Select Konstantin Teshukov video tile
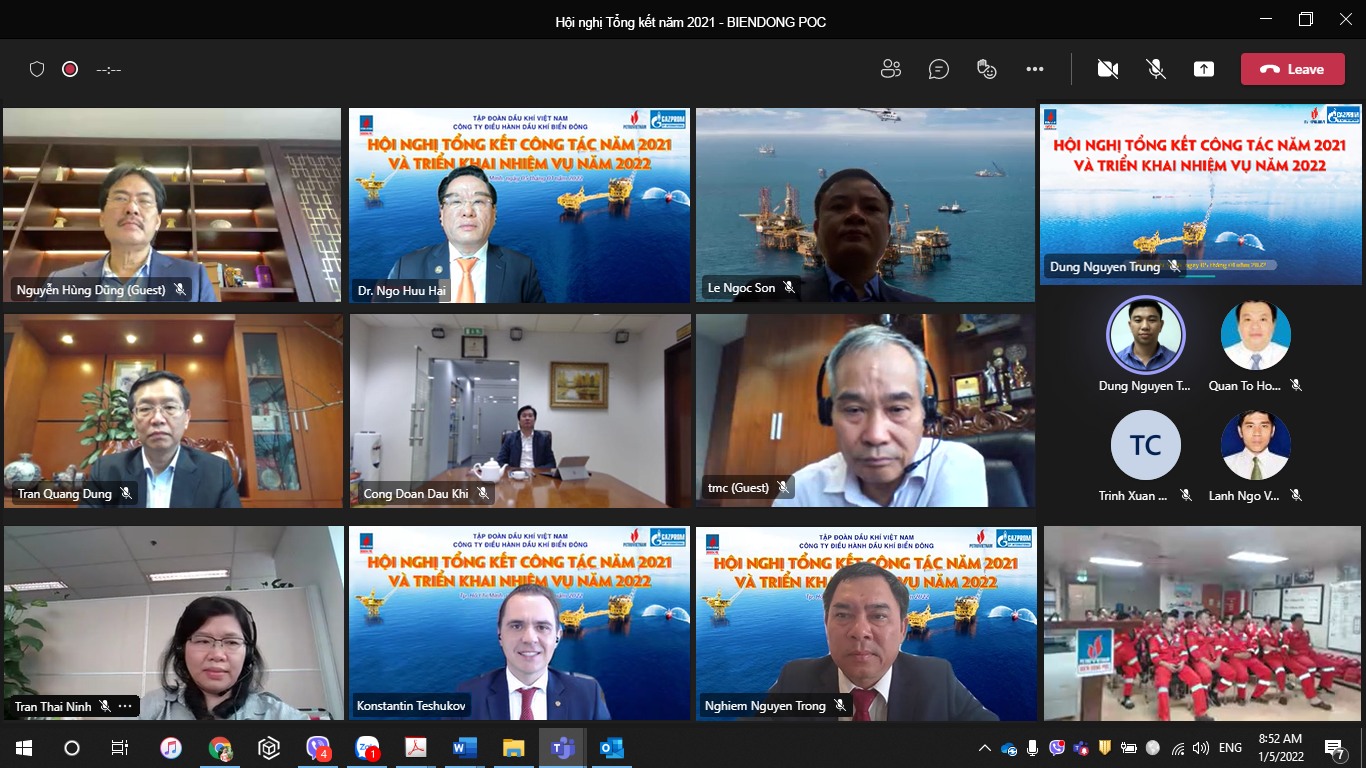Viewport: 1366px width, 768px height. pos(519,623)
